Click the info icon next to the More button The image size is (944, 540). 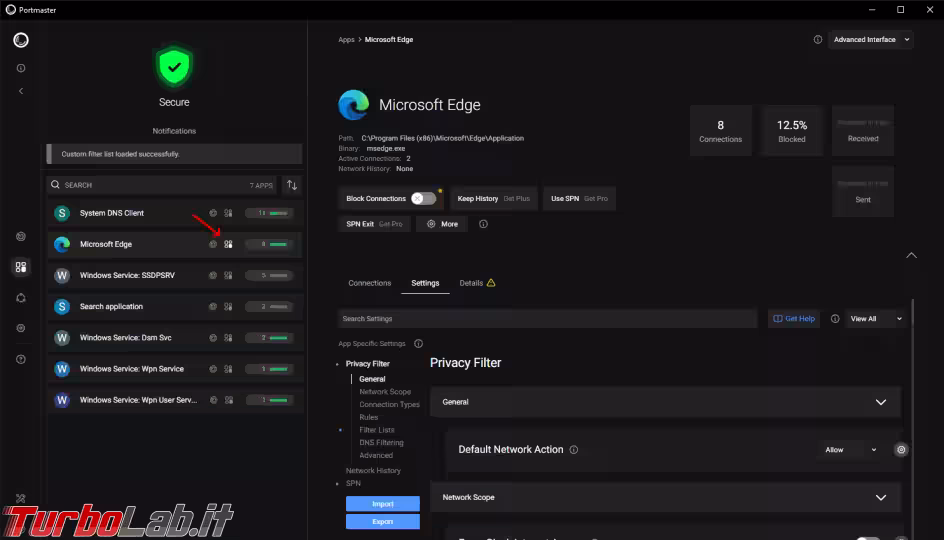[483, 224]
